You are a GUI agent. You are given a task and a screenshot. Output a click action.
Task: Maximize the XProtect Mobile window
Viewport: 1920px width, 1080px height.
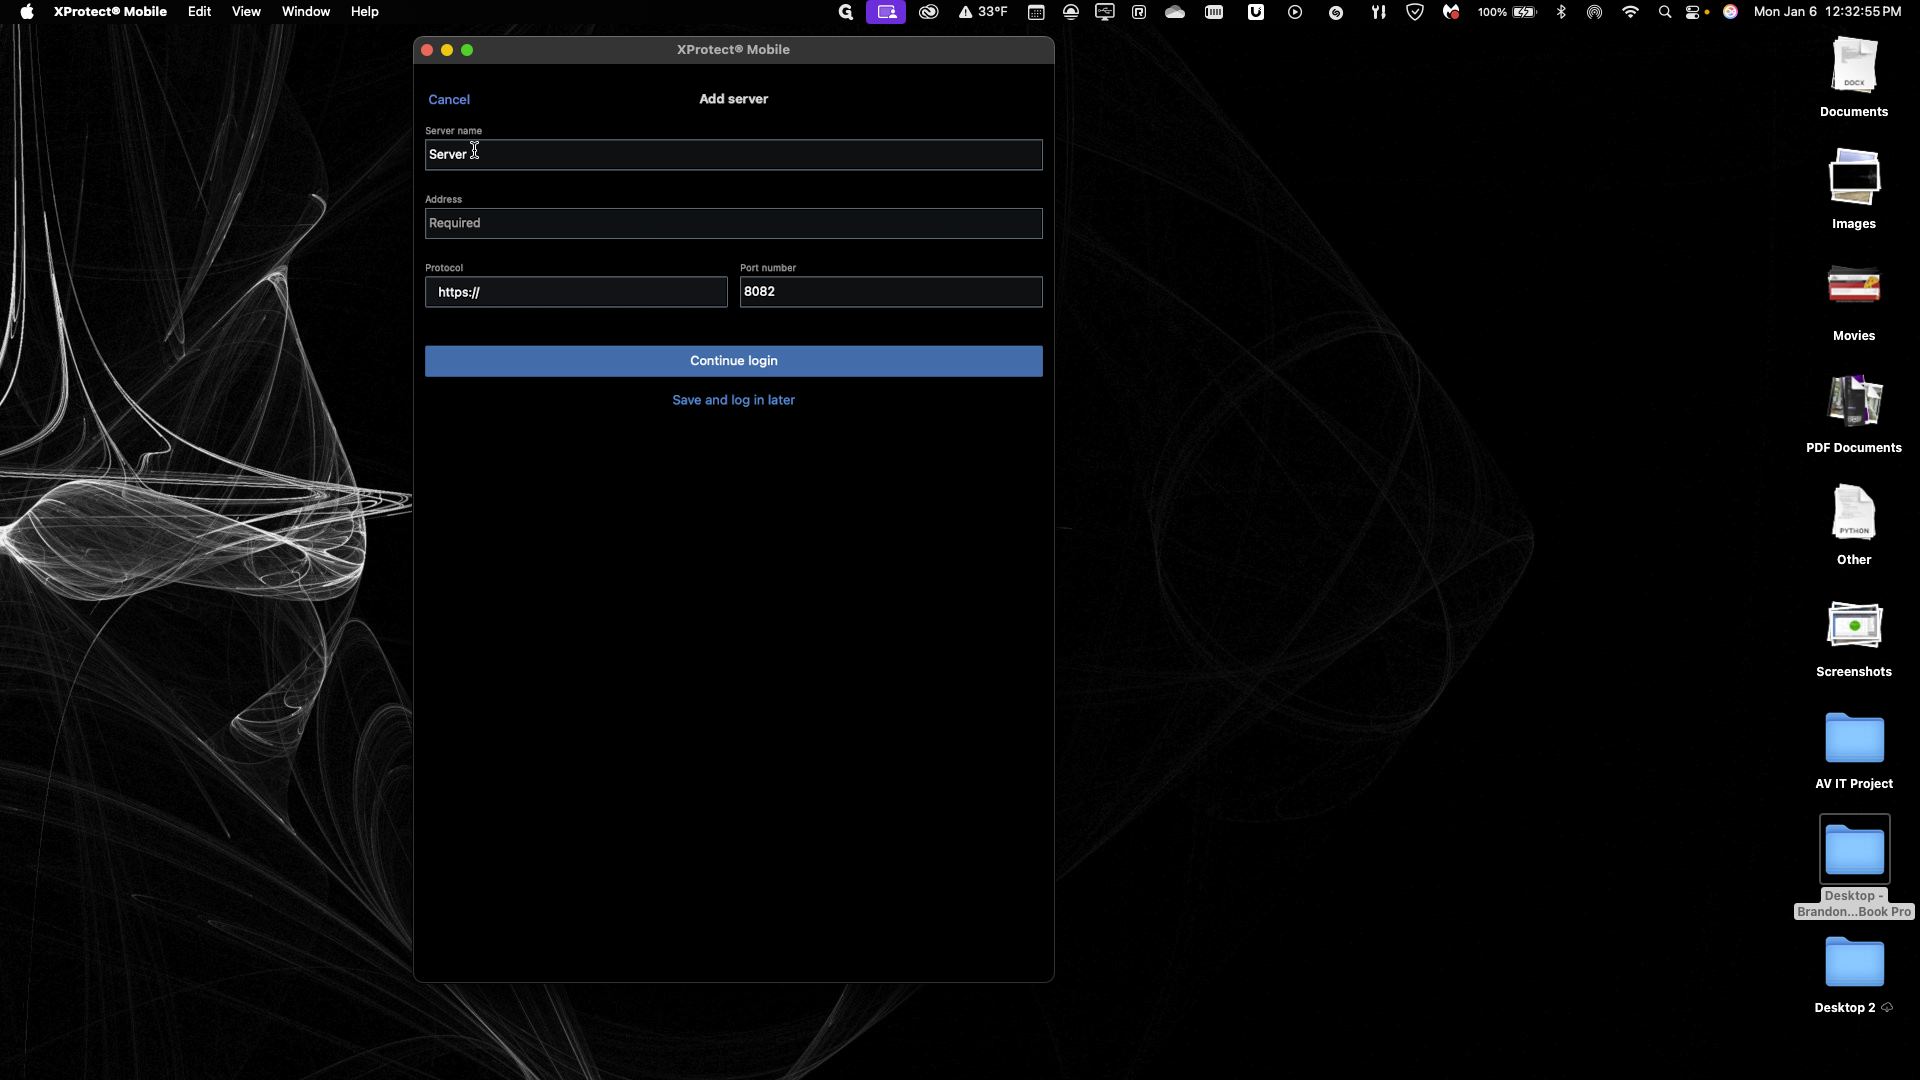tap(467, 50)
